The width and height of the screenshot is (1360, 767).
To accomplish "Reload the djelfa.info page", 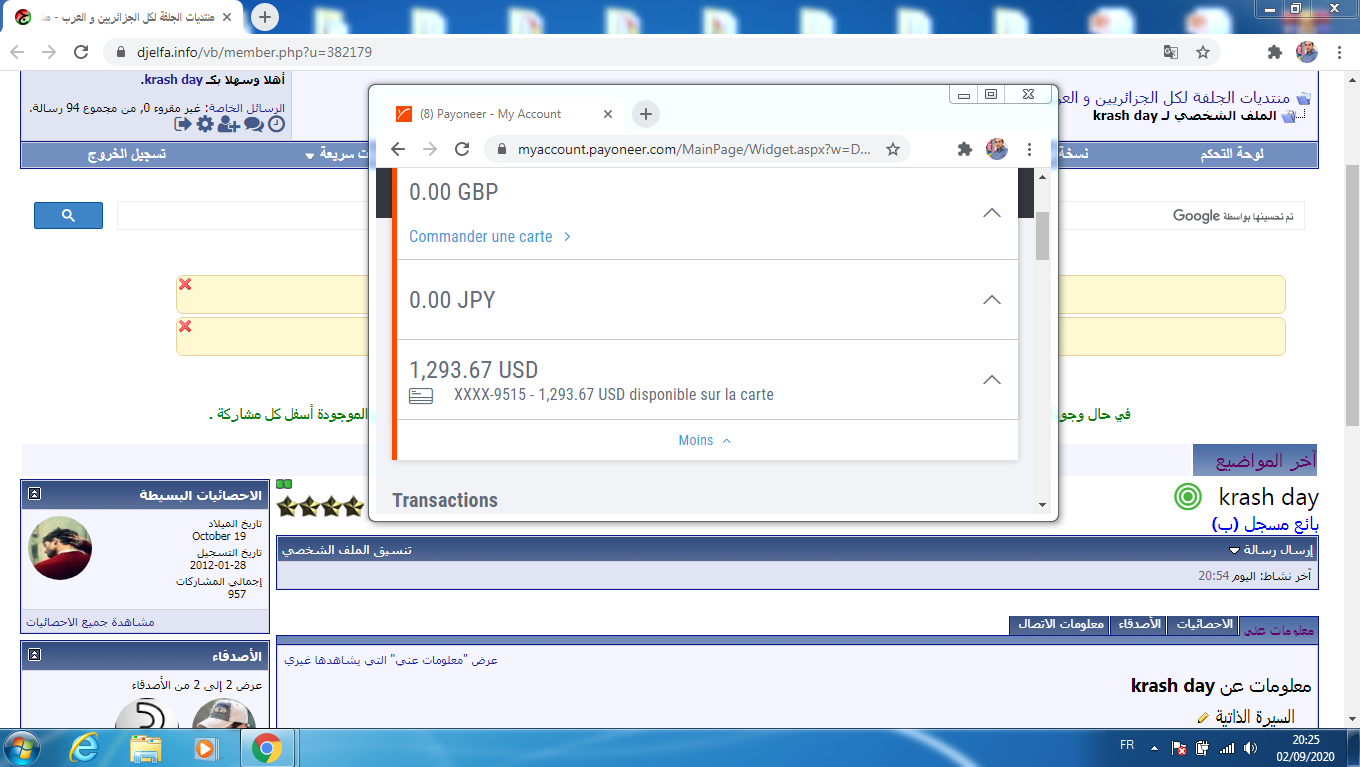I will tap(83, 52).
